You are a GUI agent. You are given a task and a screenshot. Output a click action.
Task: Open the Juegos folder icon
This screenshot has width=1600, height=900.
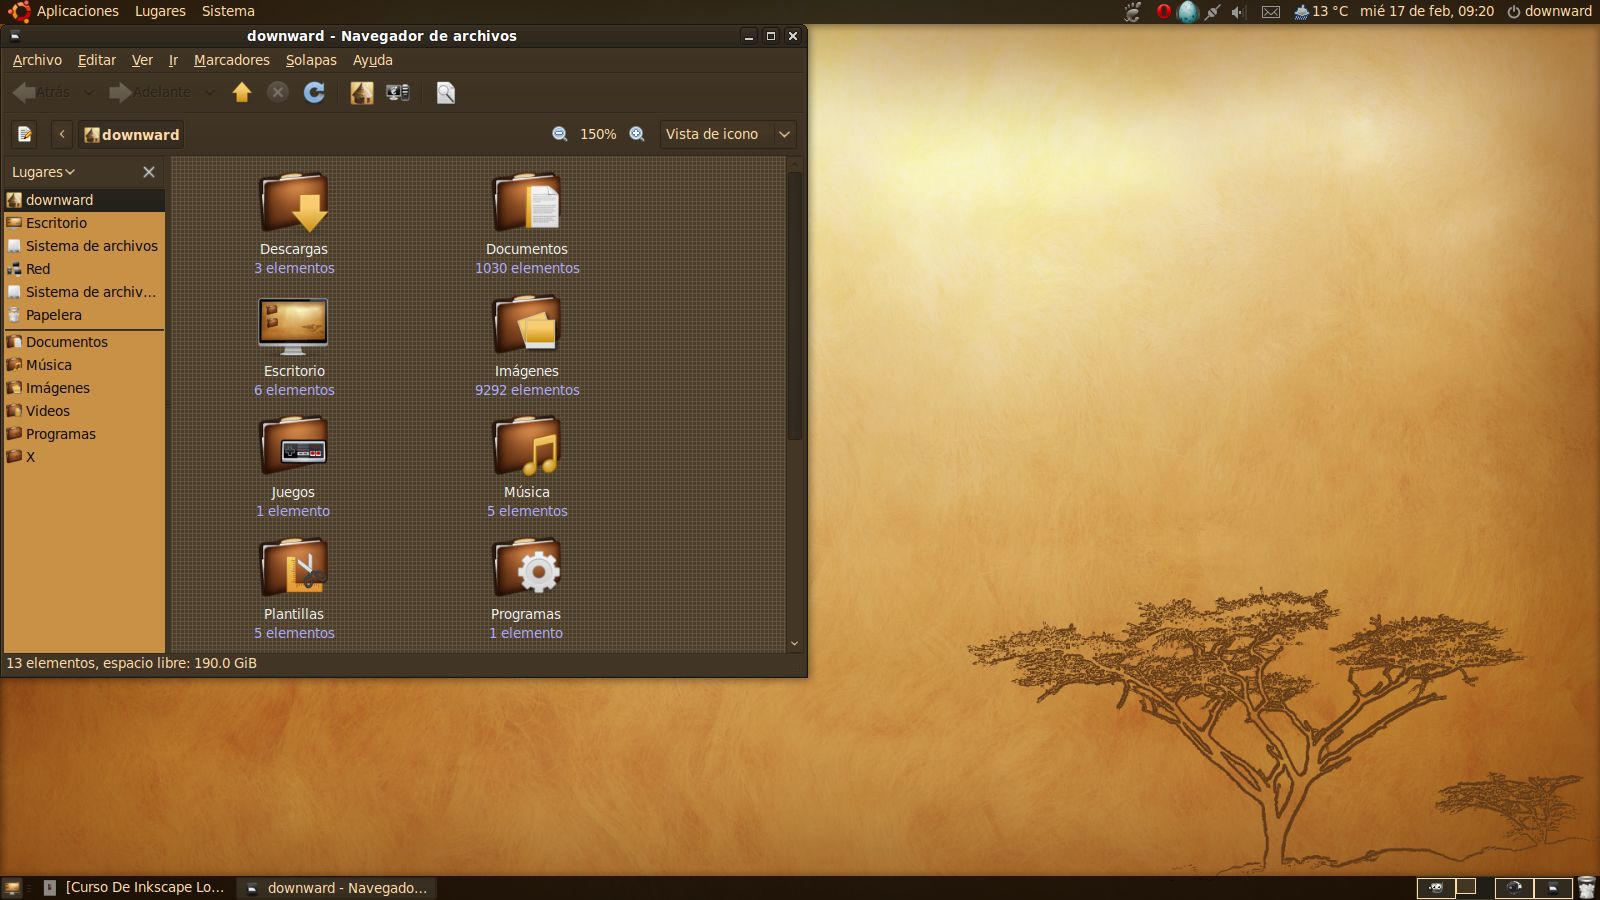pos(294,447)
